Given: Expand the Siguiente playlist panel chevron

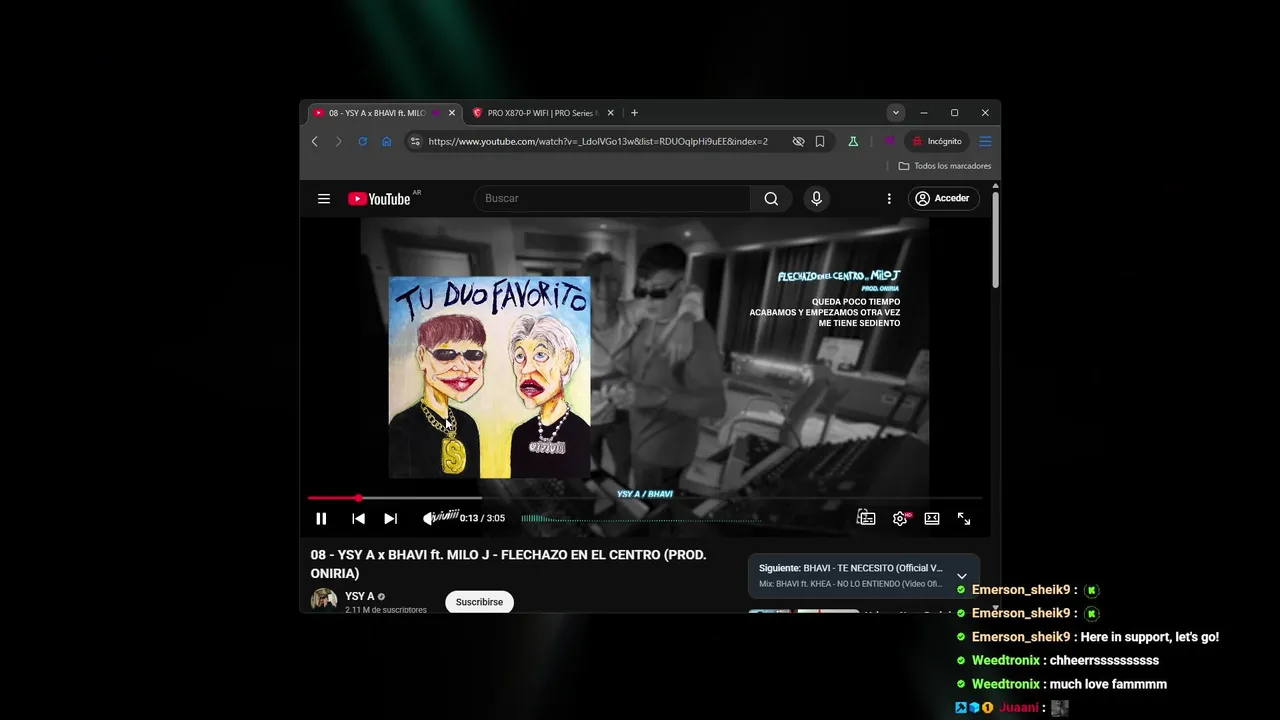Looking at the screenshot, I should coord(962,576).
